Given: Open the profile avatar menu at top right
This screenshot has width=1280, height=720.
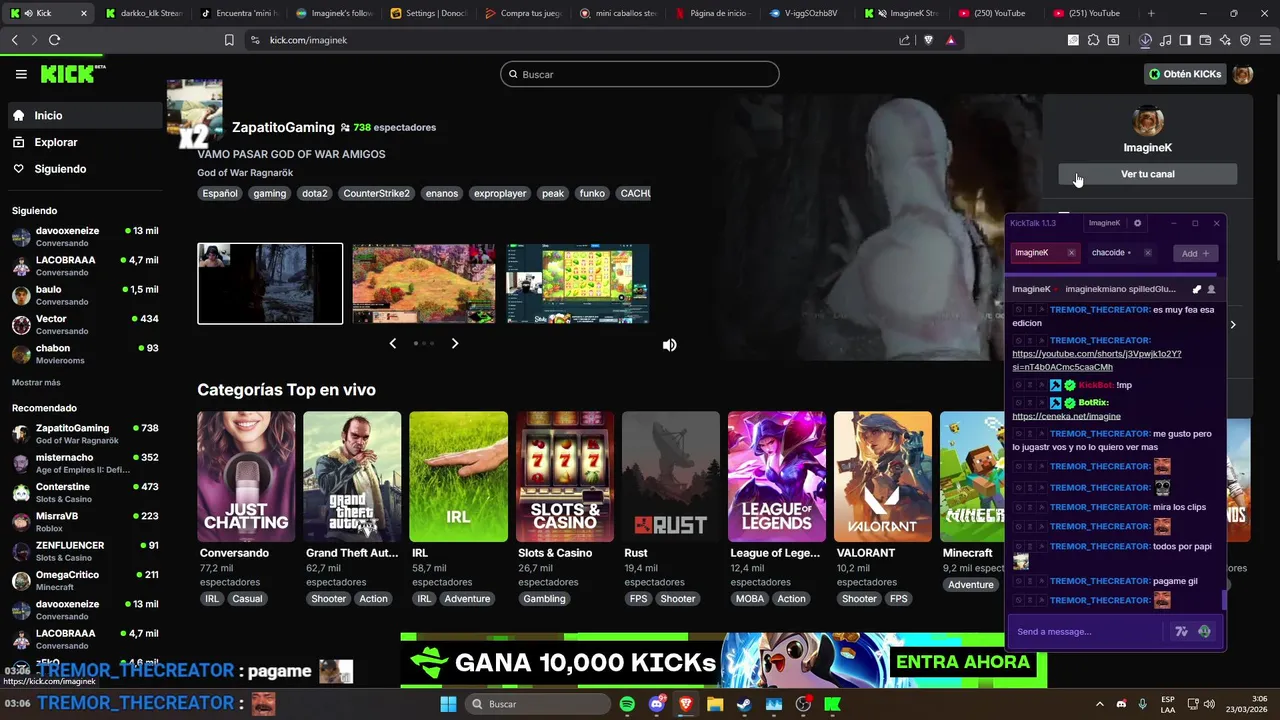Looking at the screenshot, I should pyautogui.click(x=1243, y=74).
